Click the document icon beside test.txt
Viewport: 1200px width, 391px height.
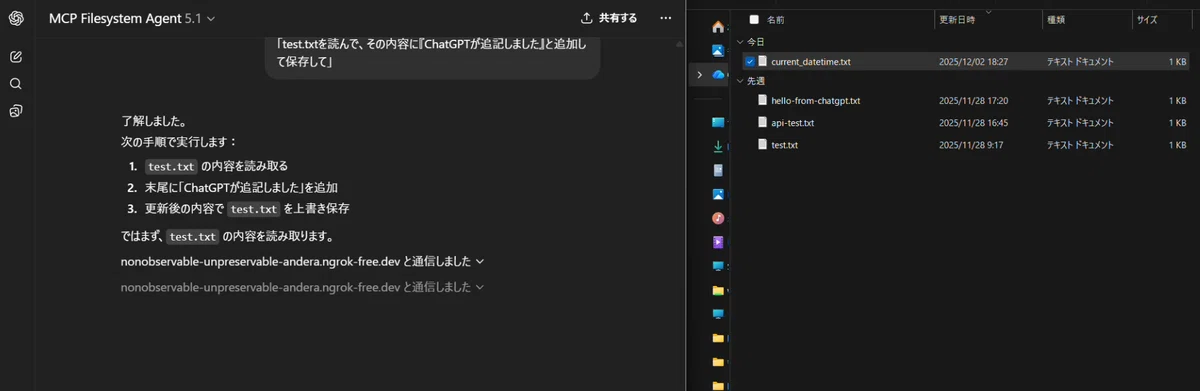[763, 145]
